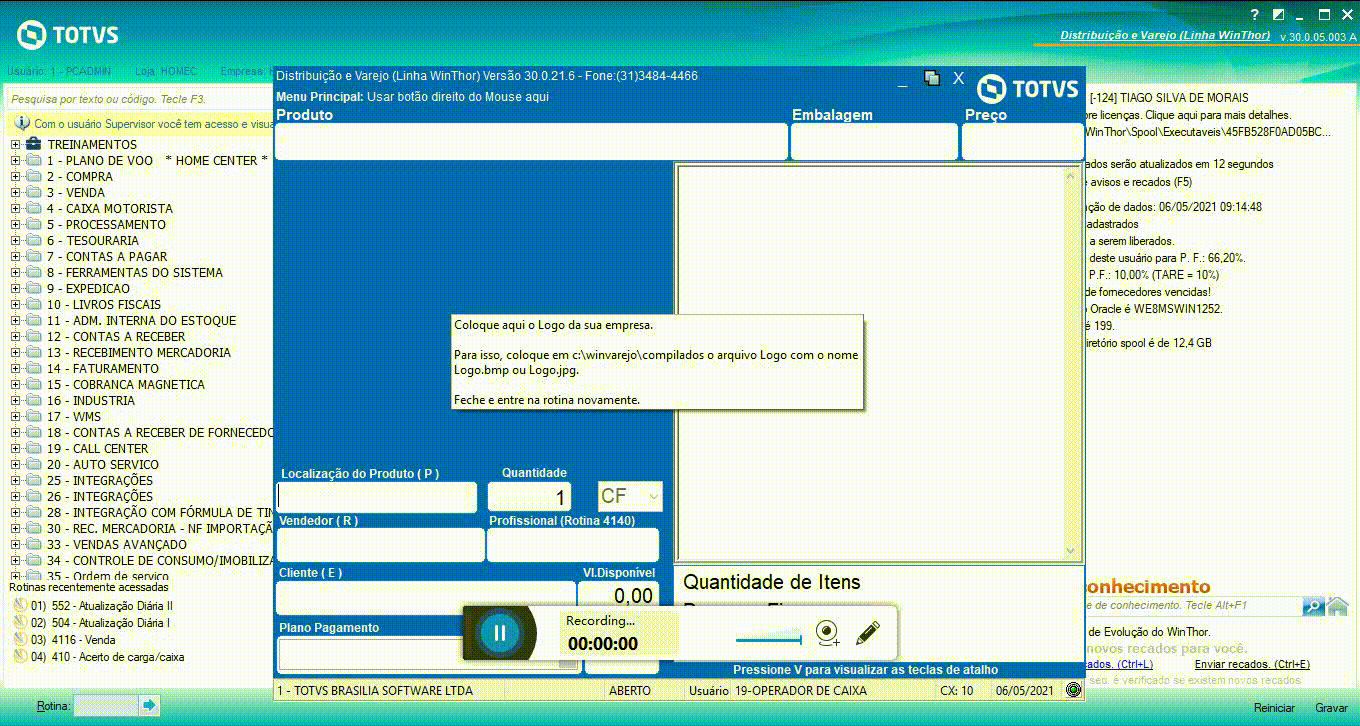
Task: Pause the screen recording
Action: [x=500, y=632]
